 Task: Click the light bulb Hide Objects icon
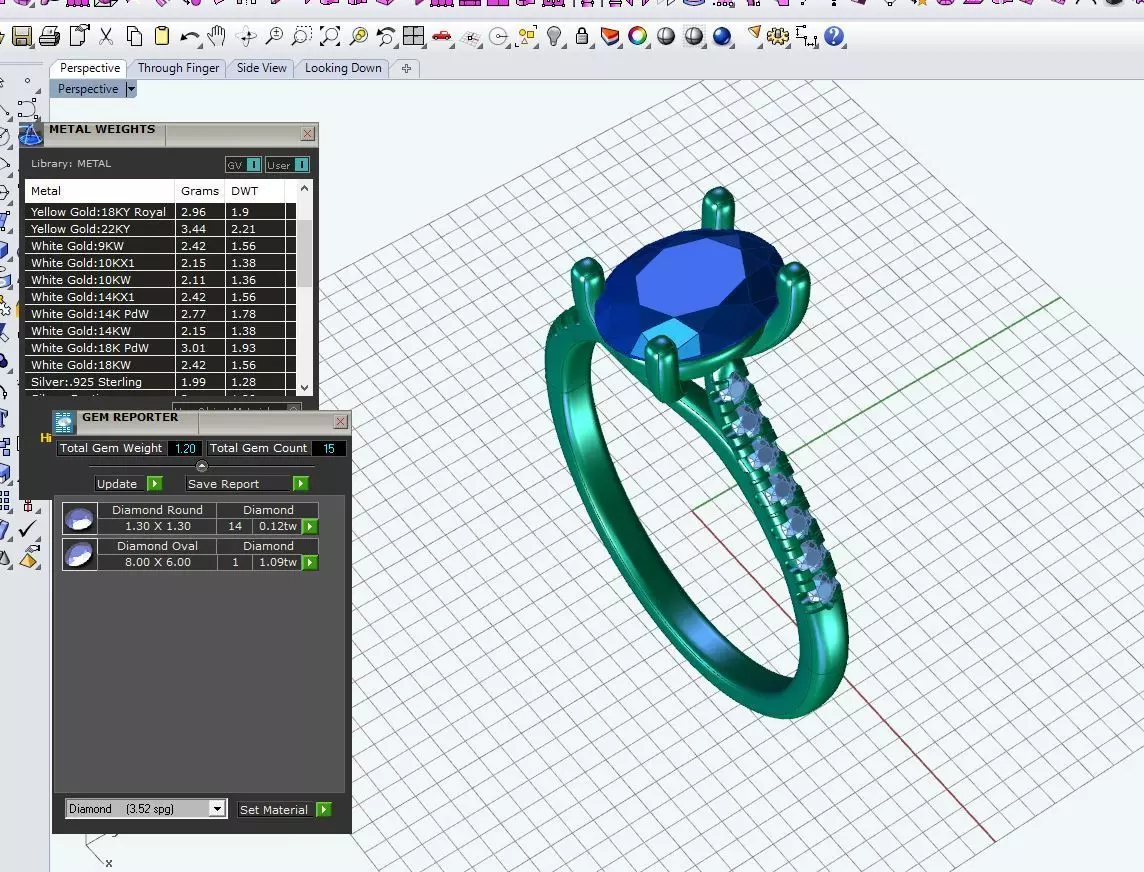click(554, 36)
